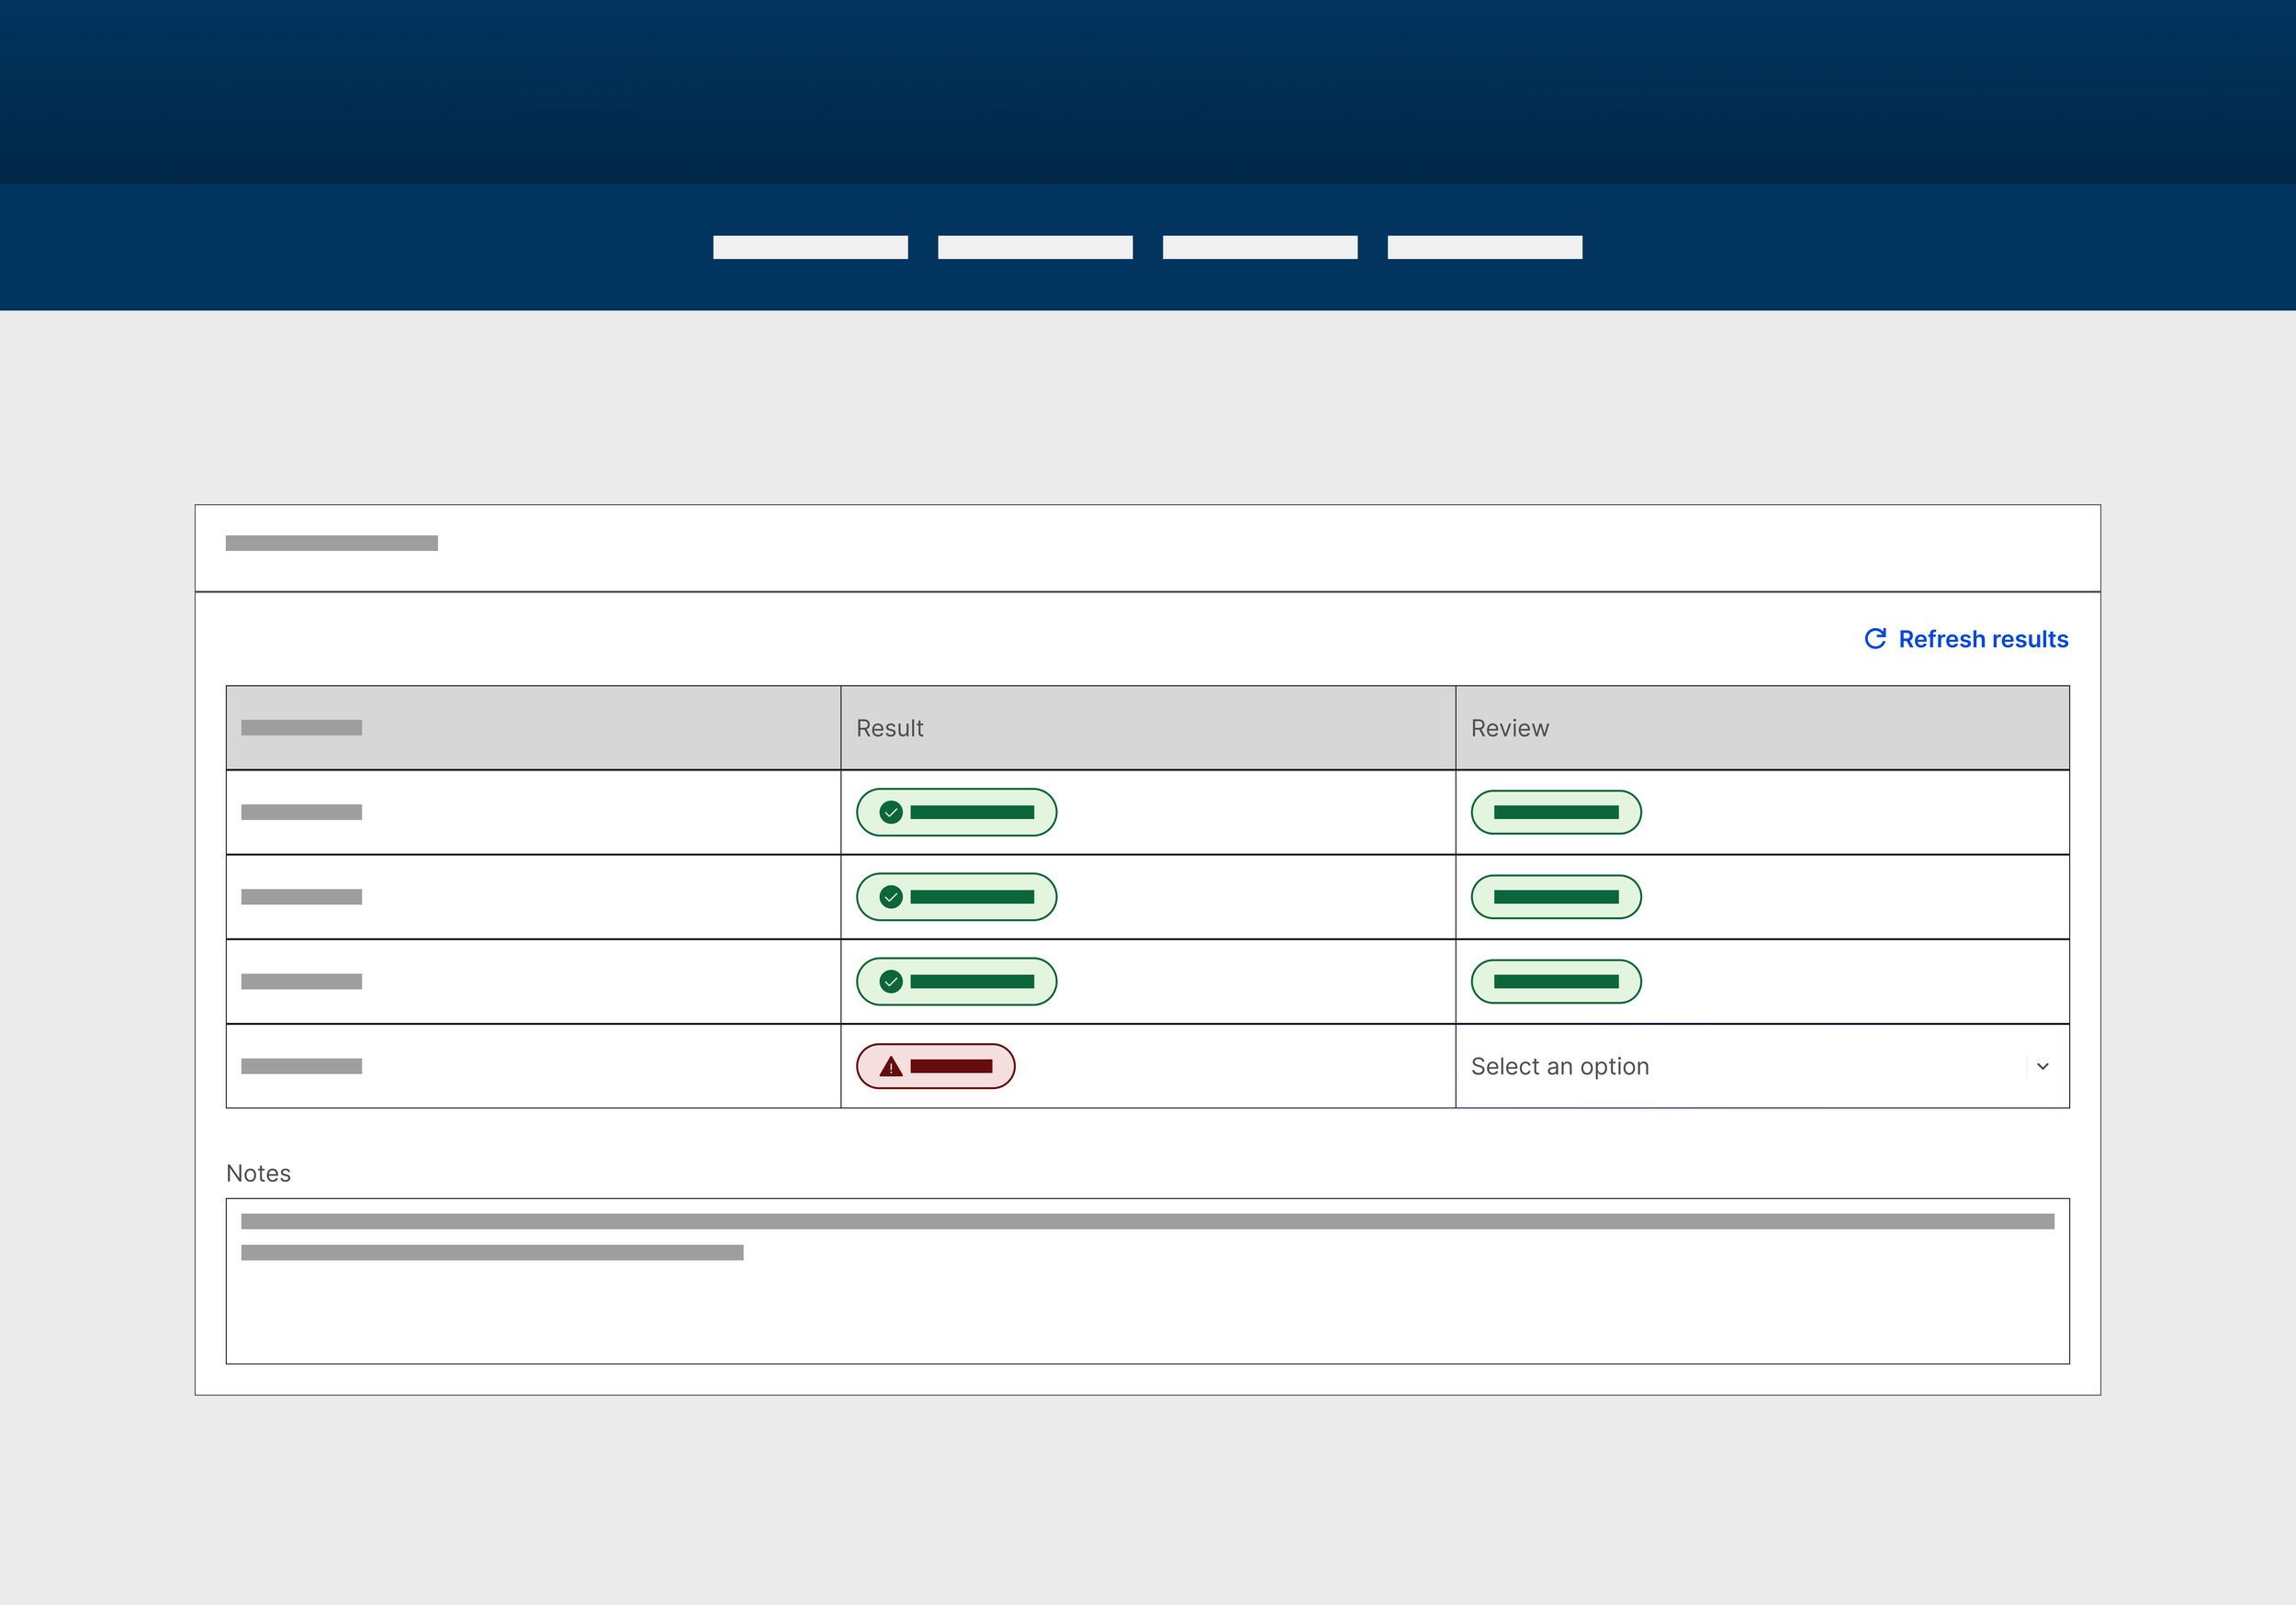This screenshot has height=1605, width=2296.
Task: Click the red warning triangle icon
Action: [891, 1067]
